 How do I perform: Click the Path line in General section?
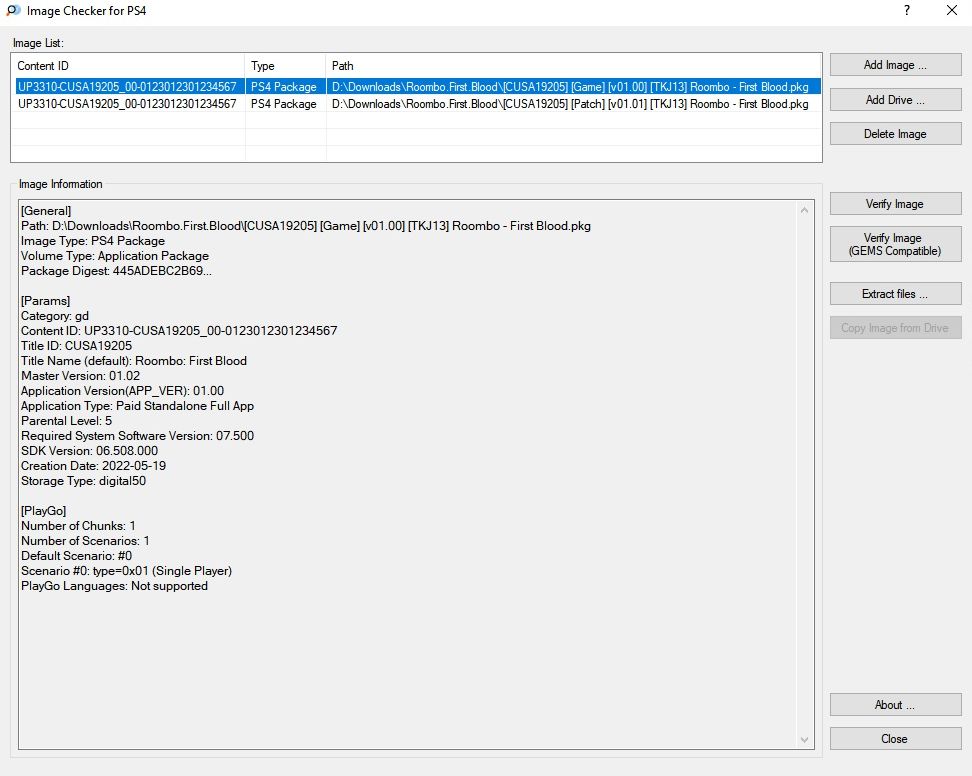click(x=306, y=226)
